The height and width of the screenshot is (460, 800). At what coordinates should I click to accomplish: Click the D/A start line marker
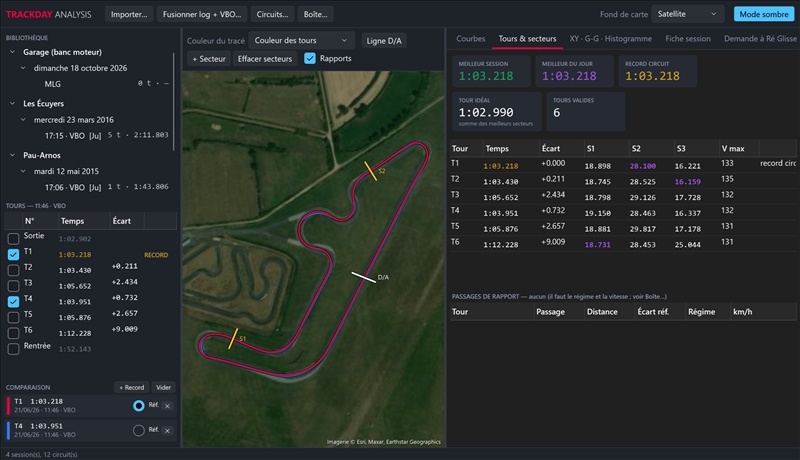point(364,277)
